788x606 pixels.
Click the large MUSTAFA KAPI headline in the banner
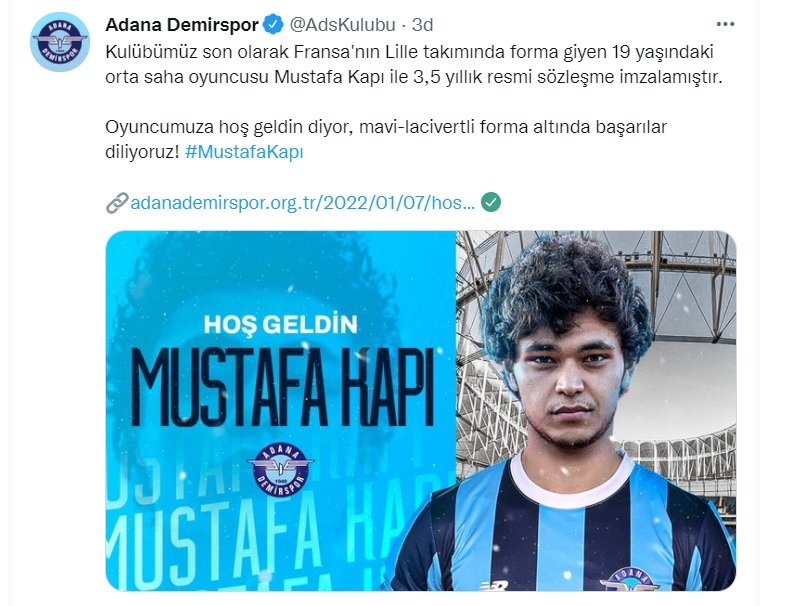[x=282, y=387]
